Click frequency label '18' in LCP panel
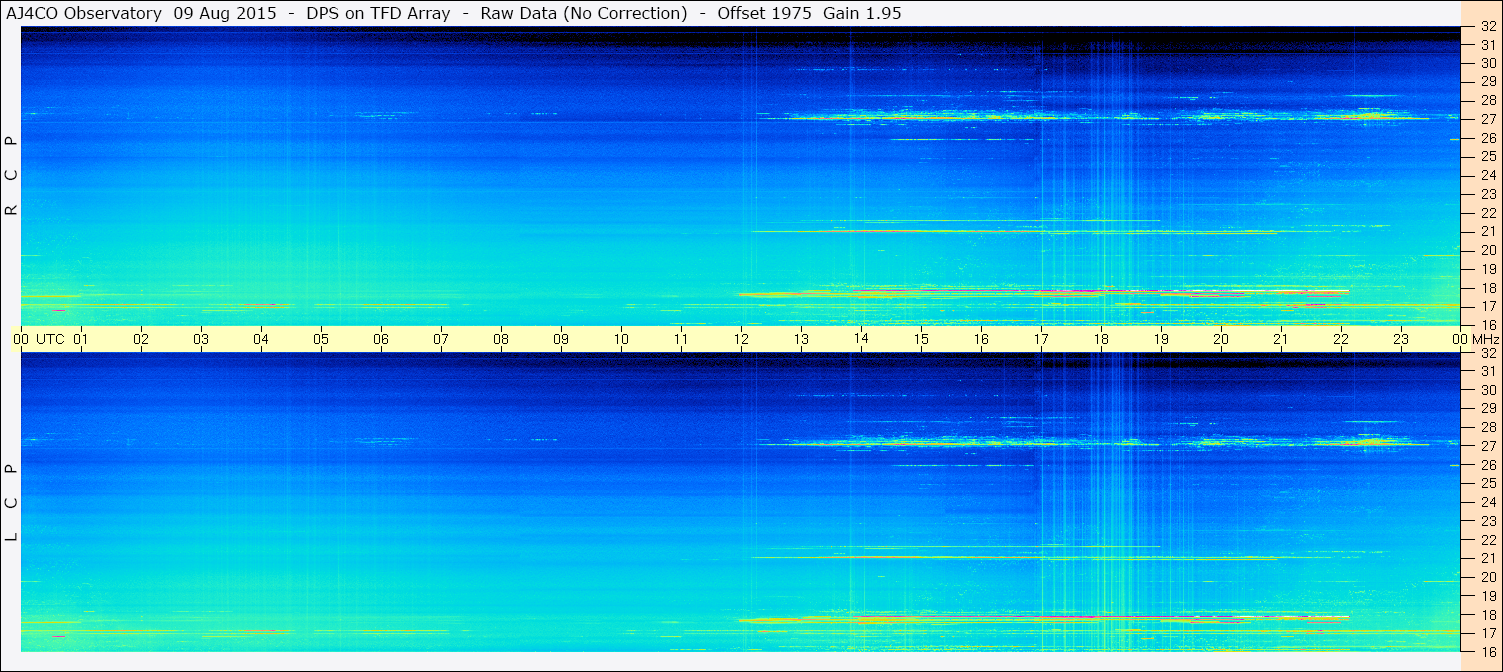 pos(1487,614)
